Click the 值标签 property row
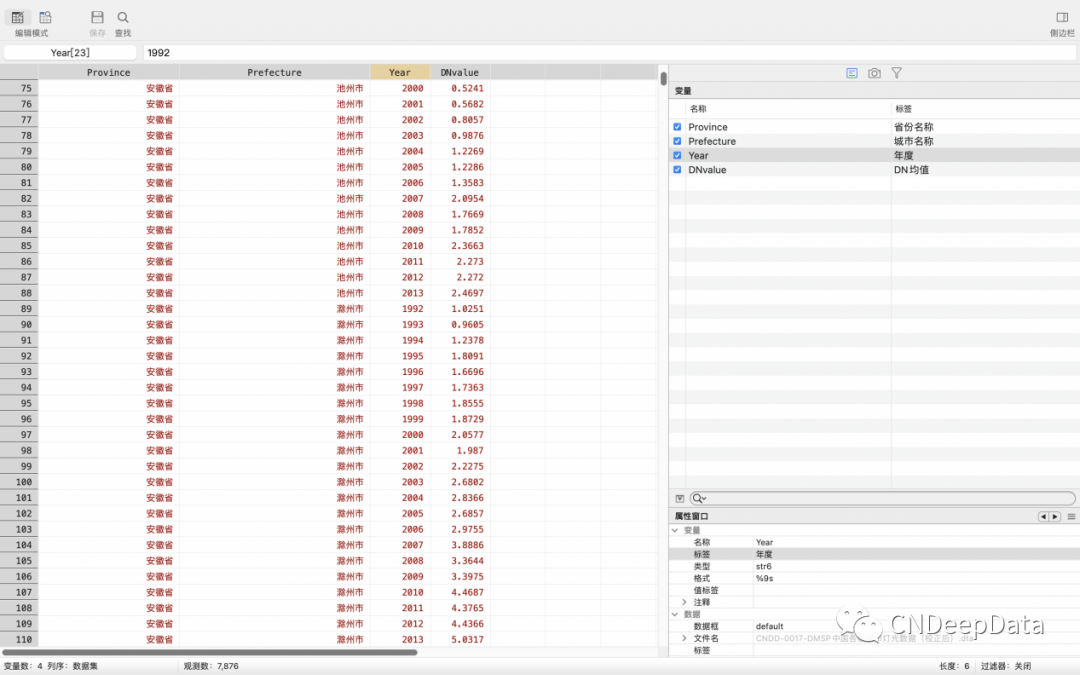Image resolution: width=1080 pixels, height=675 pixels. tap(874, 590)
